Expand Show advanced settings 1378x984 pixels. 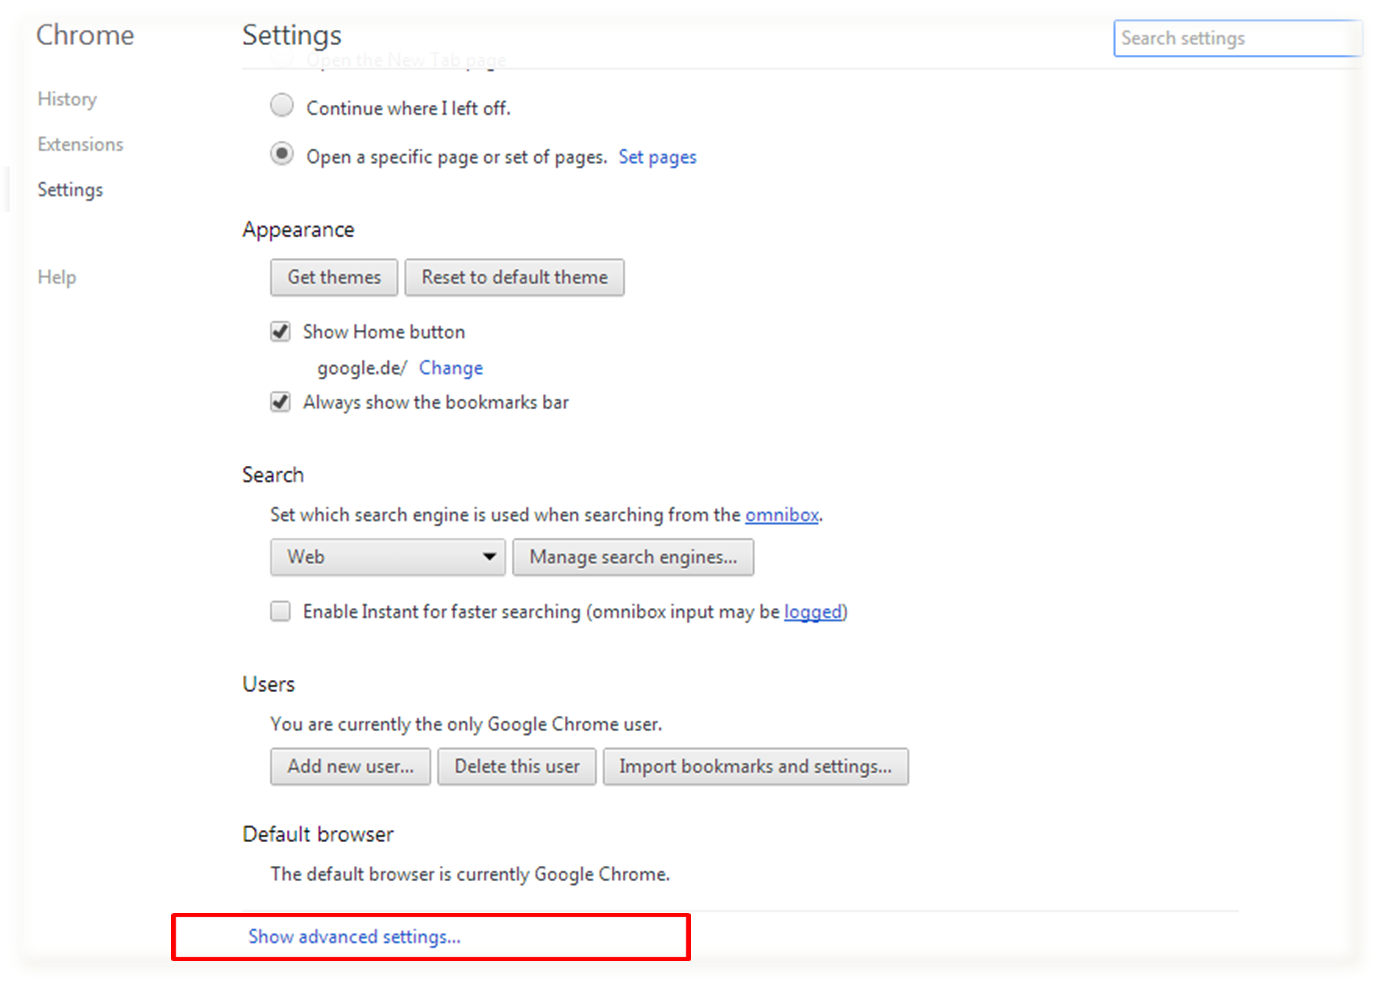354,937
